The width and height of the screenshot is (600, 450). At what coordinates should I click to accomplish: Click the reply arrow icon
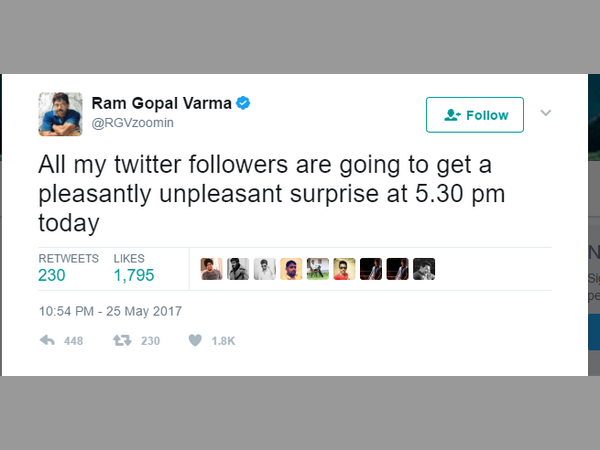click(x=48, y=341)
